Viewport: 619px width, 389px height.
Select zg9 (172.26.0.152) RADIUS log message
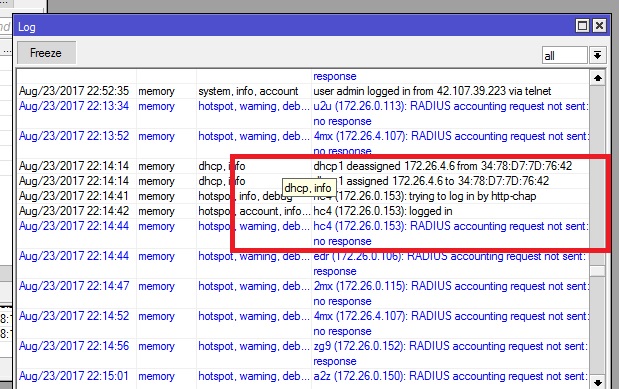point(451,353)
